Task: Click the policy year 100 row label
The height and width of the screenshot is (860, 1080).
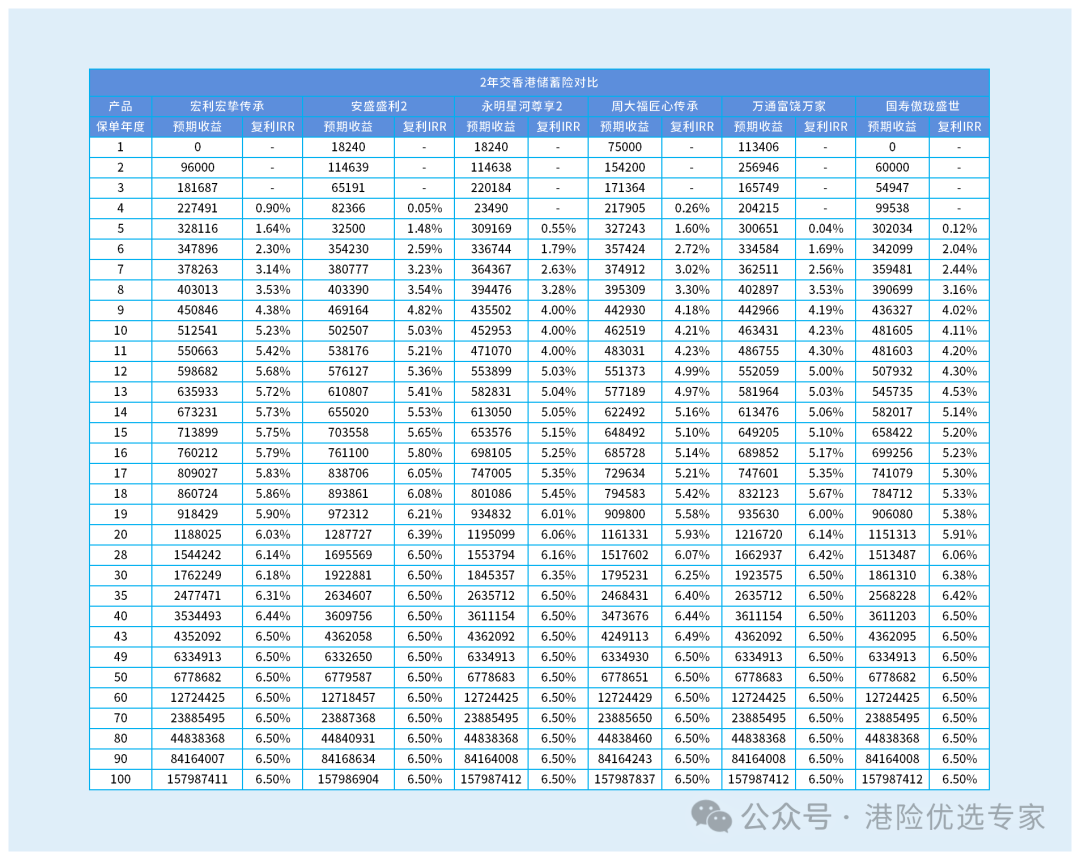Action: (x=121, y=779)
